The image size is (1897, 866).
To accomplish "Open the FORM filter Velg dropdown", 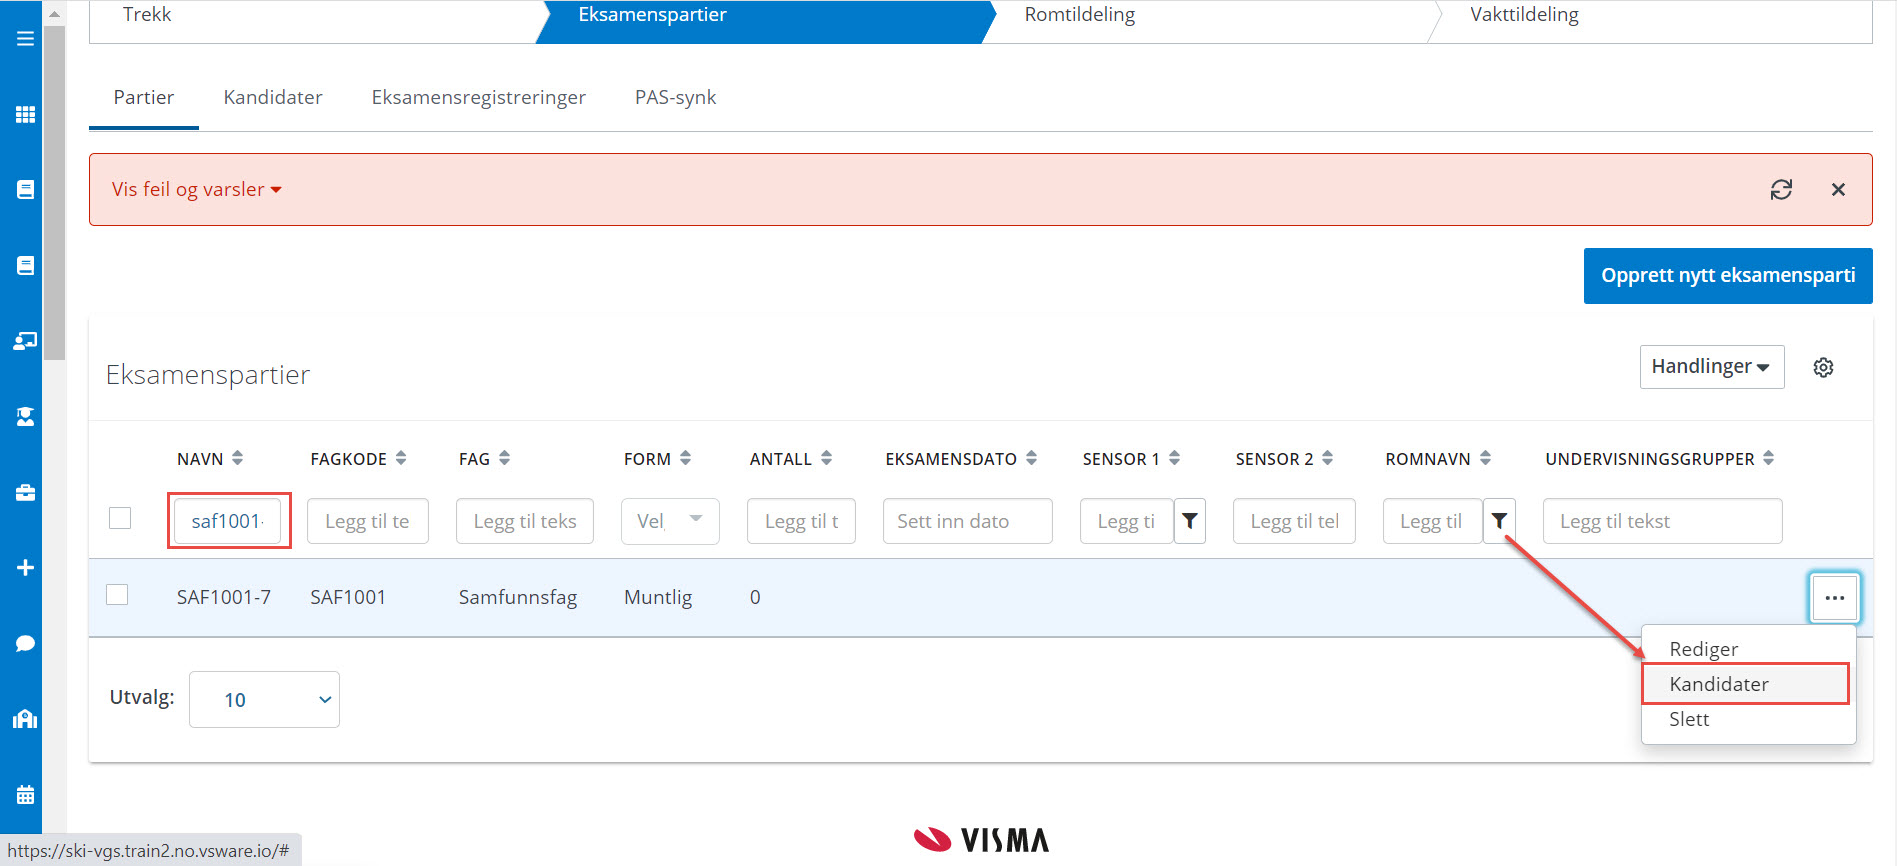I will coord(670,521).
